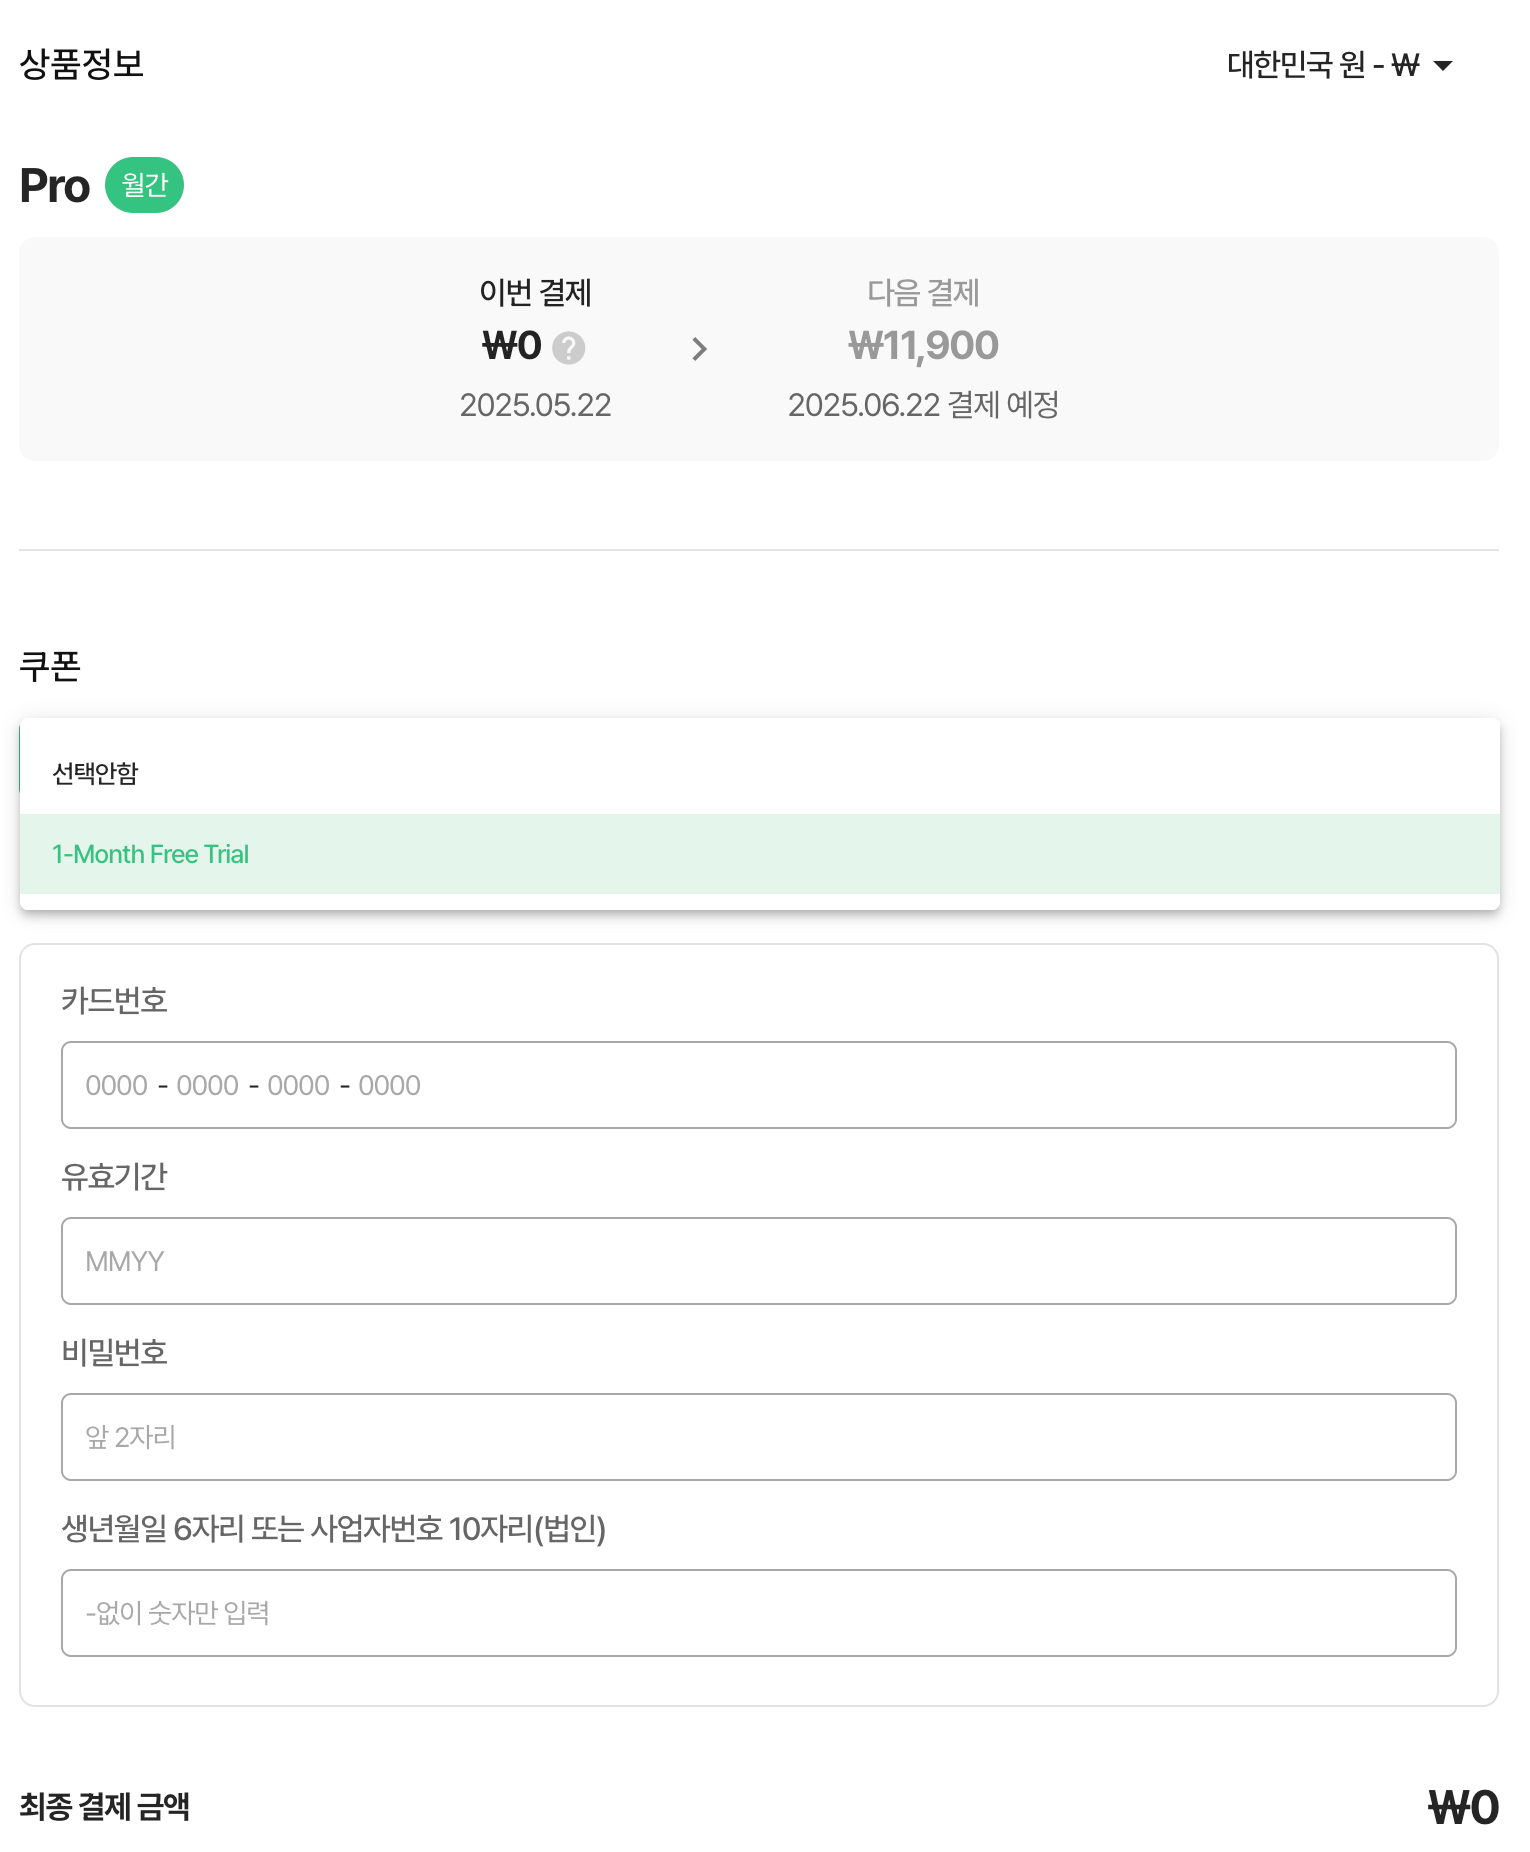The width and height of the screenshot is (1530, 1852).
Task: Choose the 1-Month Free Trial coupon
Action: pos(759,854)
